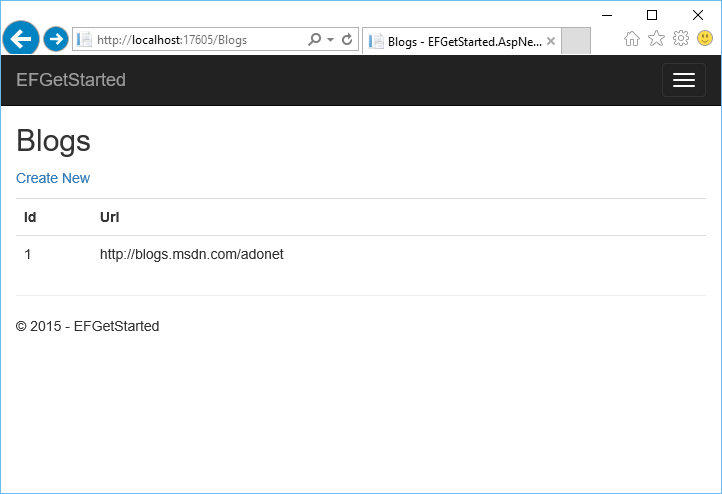Expand the address bar dropdown arrow
Screen dimensions: 722x494
tap(330, 40)
